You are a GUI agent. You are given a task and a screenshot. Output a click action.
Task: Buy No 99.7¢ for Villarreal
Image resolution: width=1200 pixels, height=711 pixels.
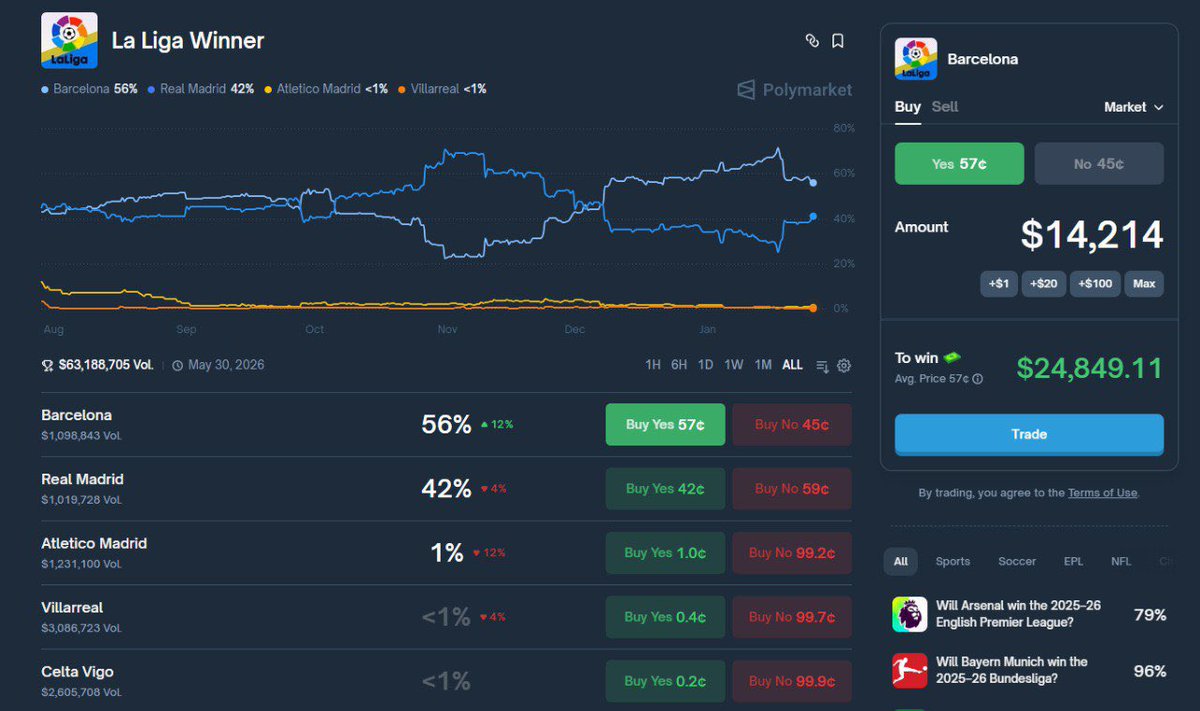pos(792,617)
